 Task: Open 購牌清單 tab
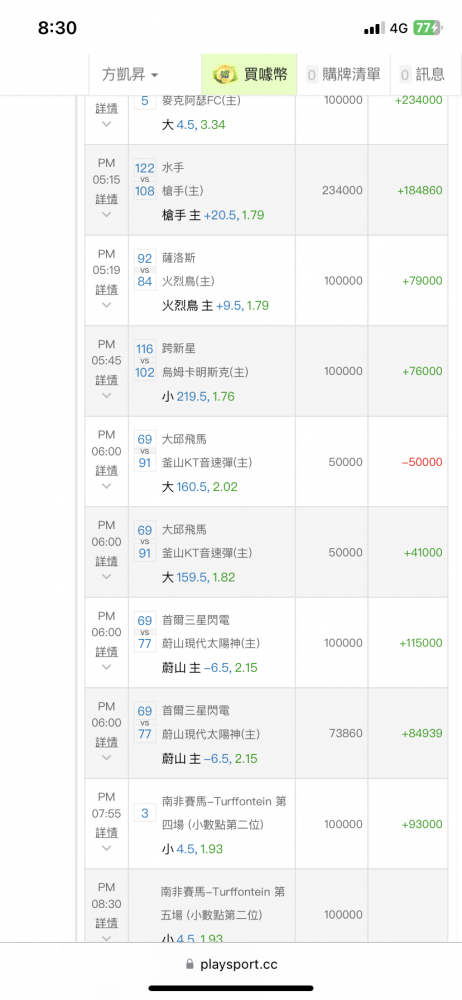pyautogui.click(x=344, y=74)
